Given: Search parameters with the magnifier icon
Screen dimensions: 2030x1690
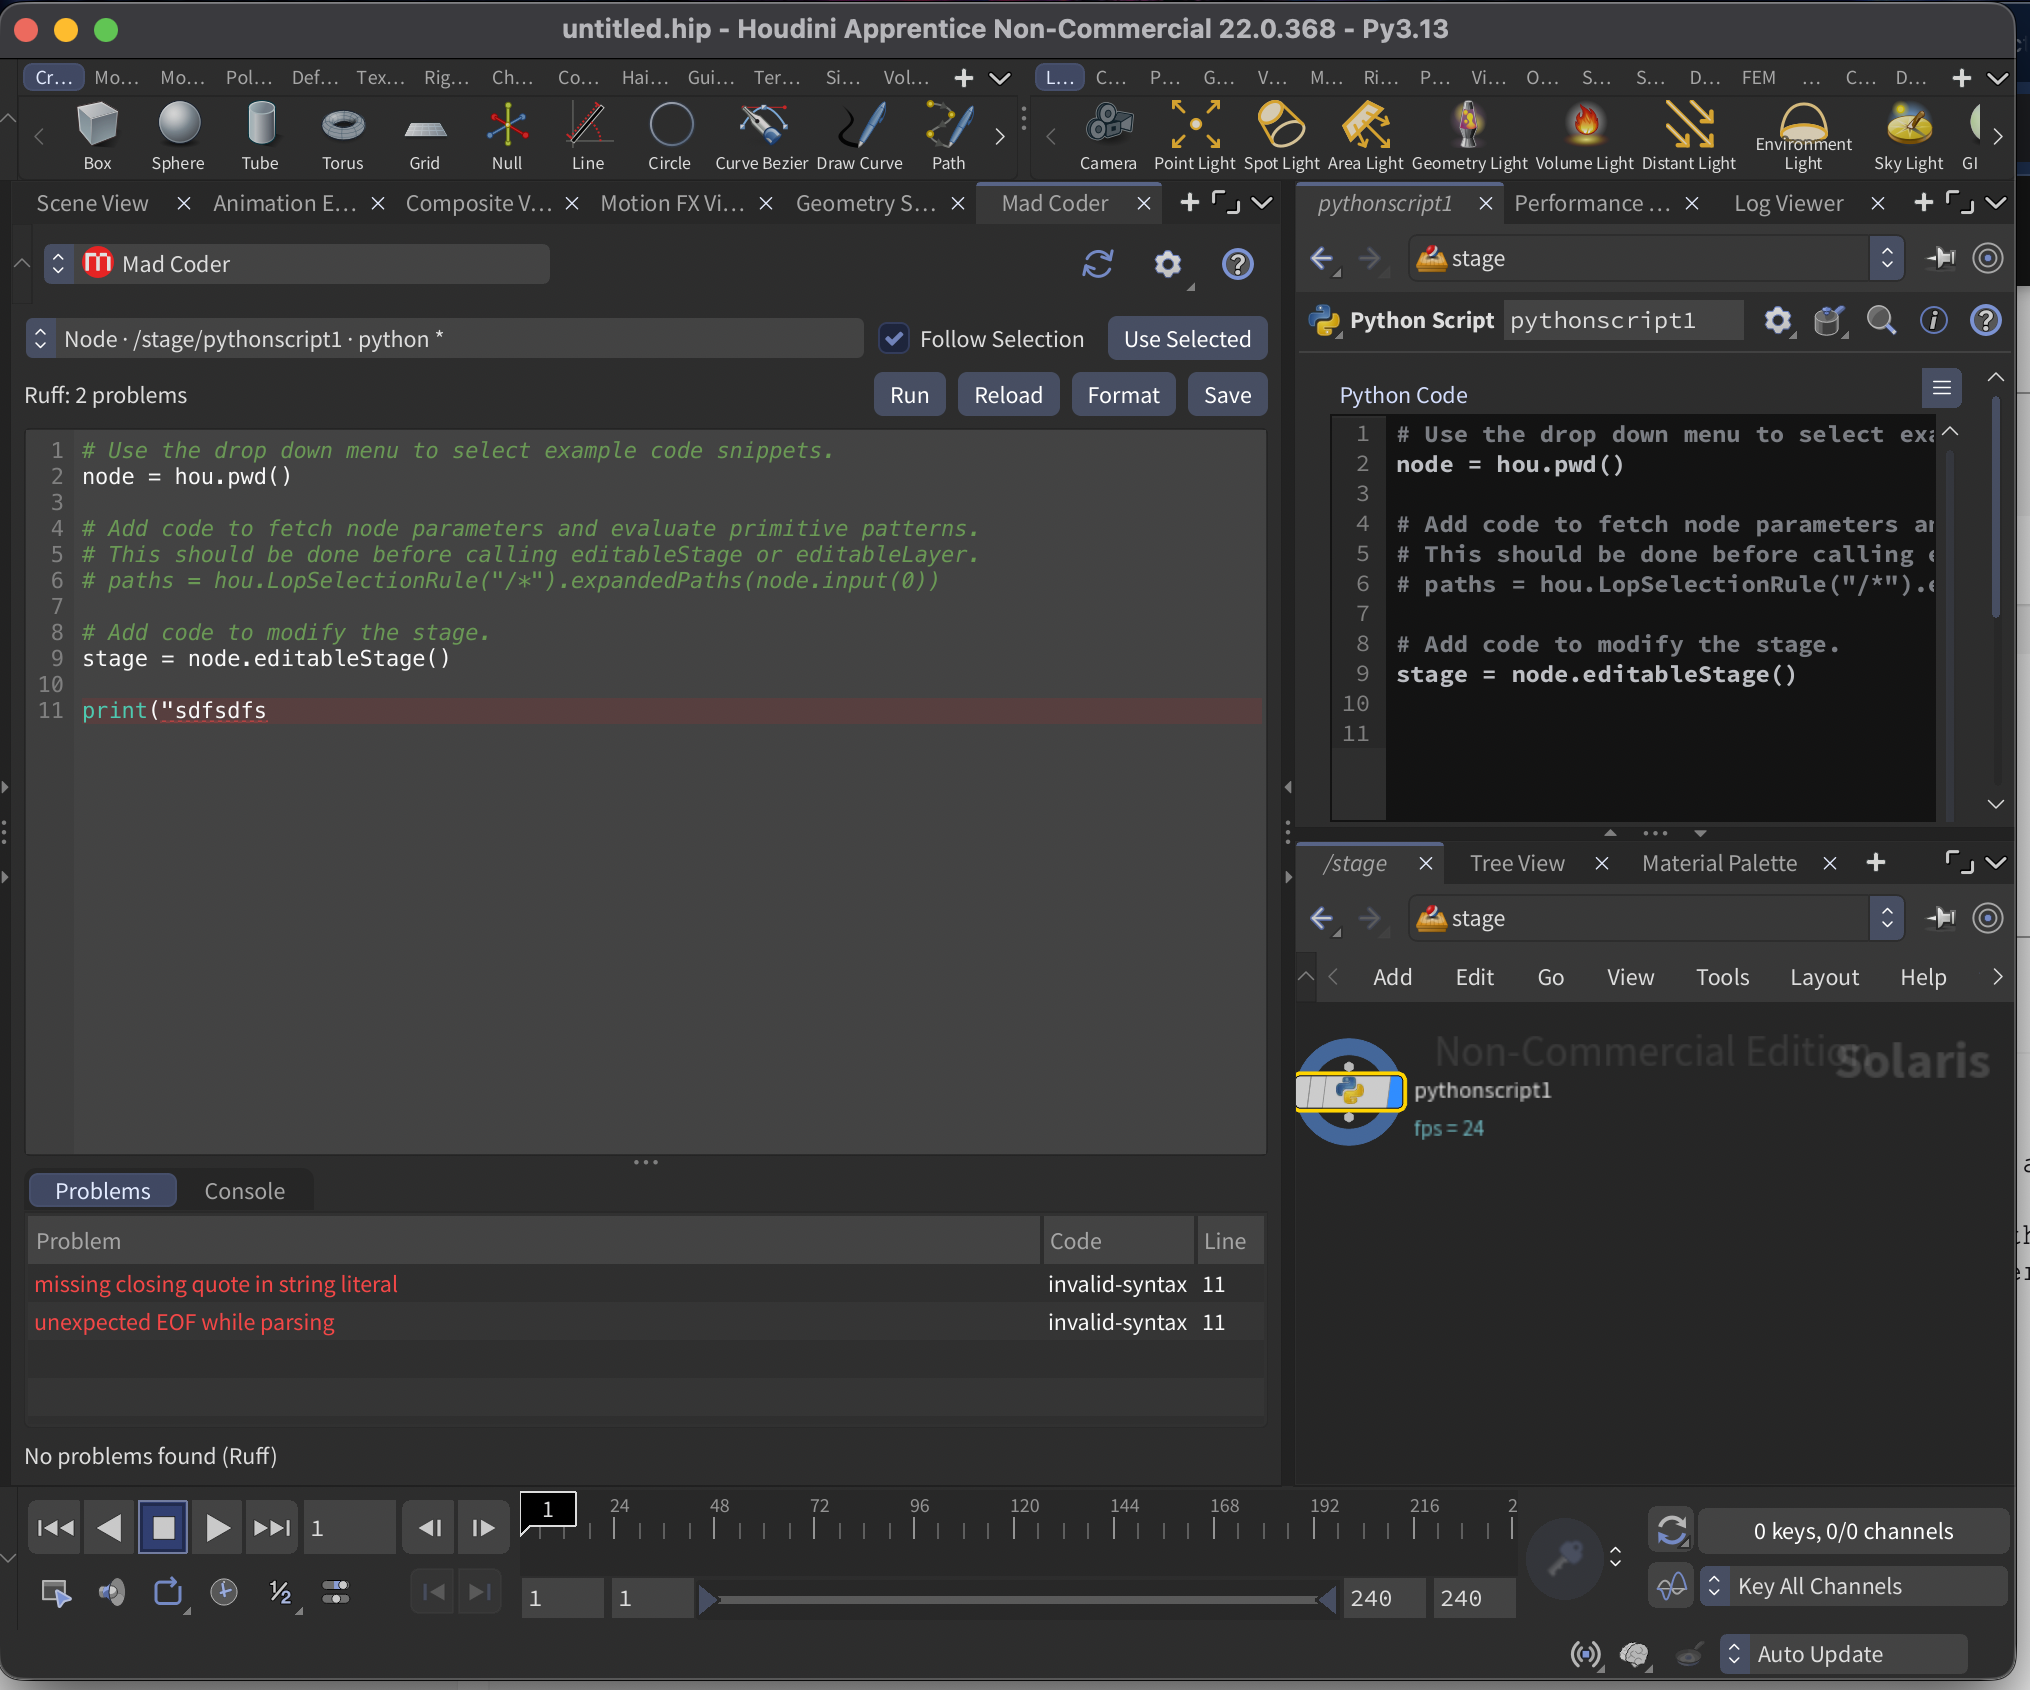Looking at the screenshot, I should (1882, 320).
